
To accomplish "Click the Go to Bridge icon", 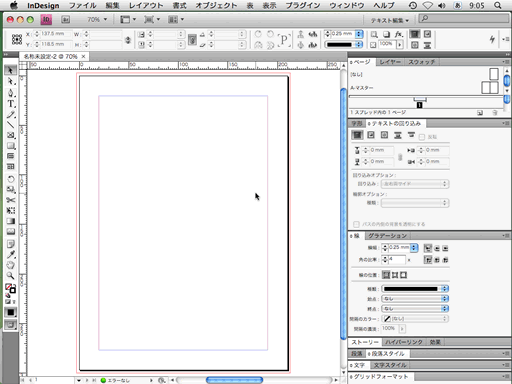I will [x=65, y=20].
